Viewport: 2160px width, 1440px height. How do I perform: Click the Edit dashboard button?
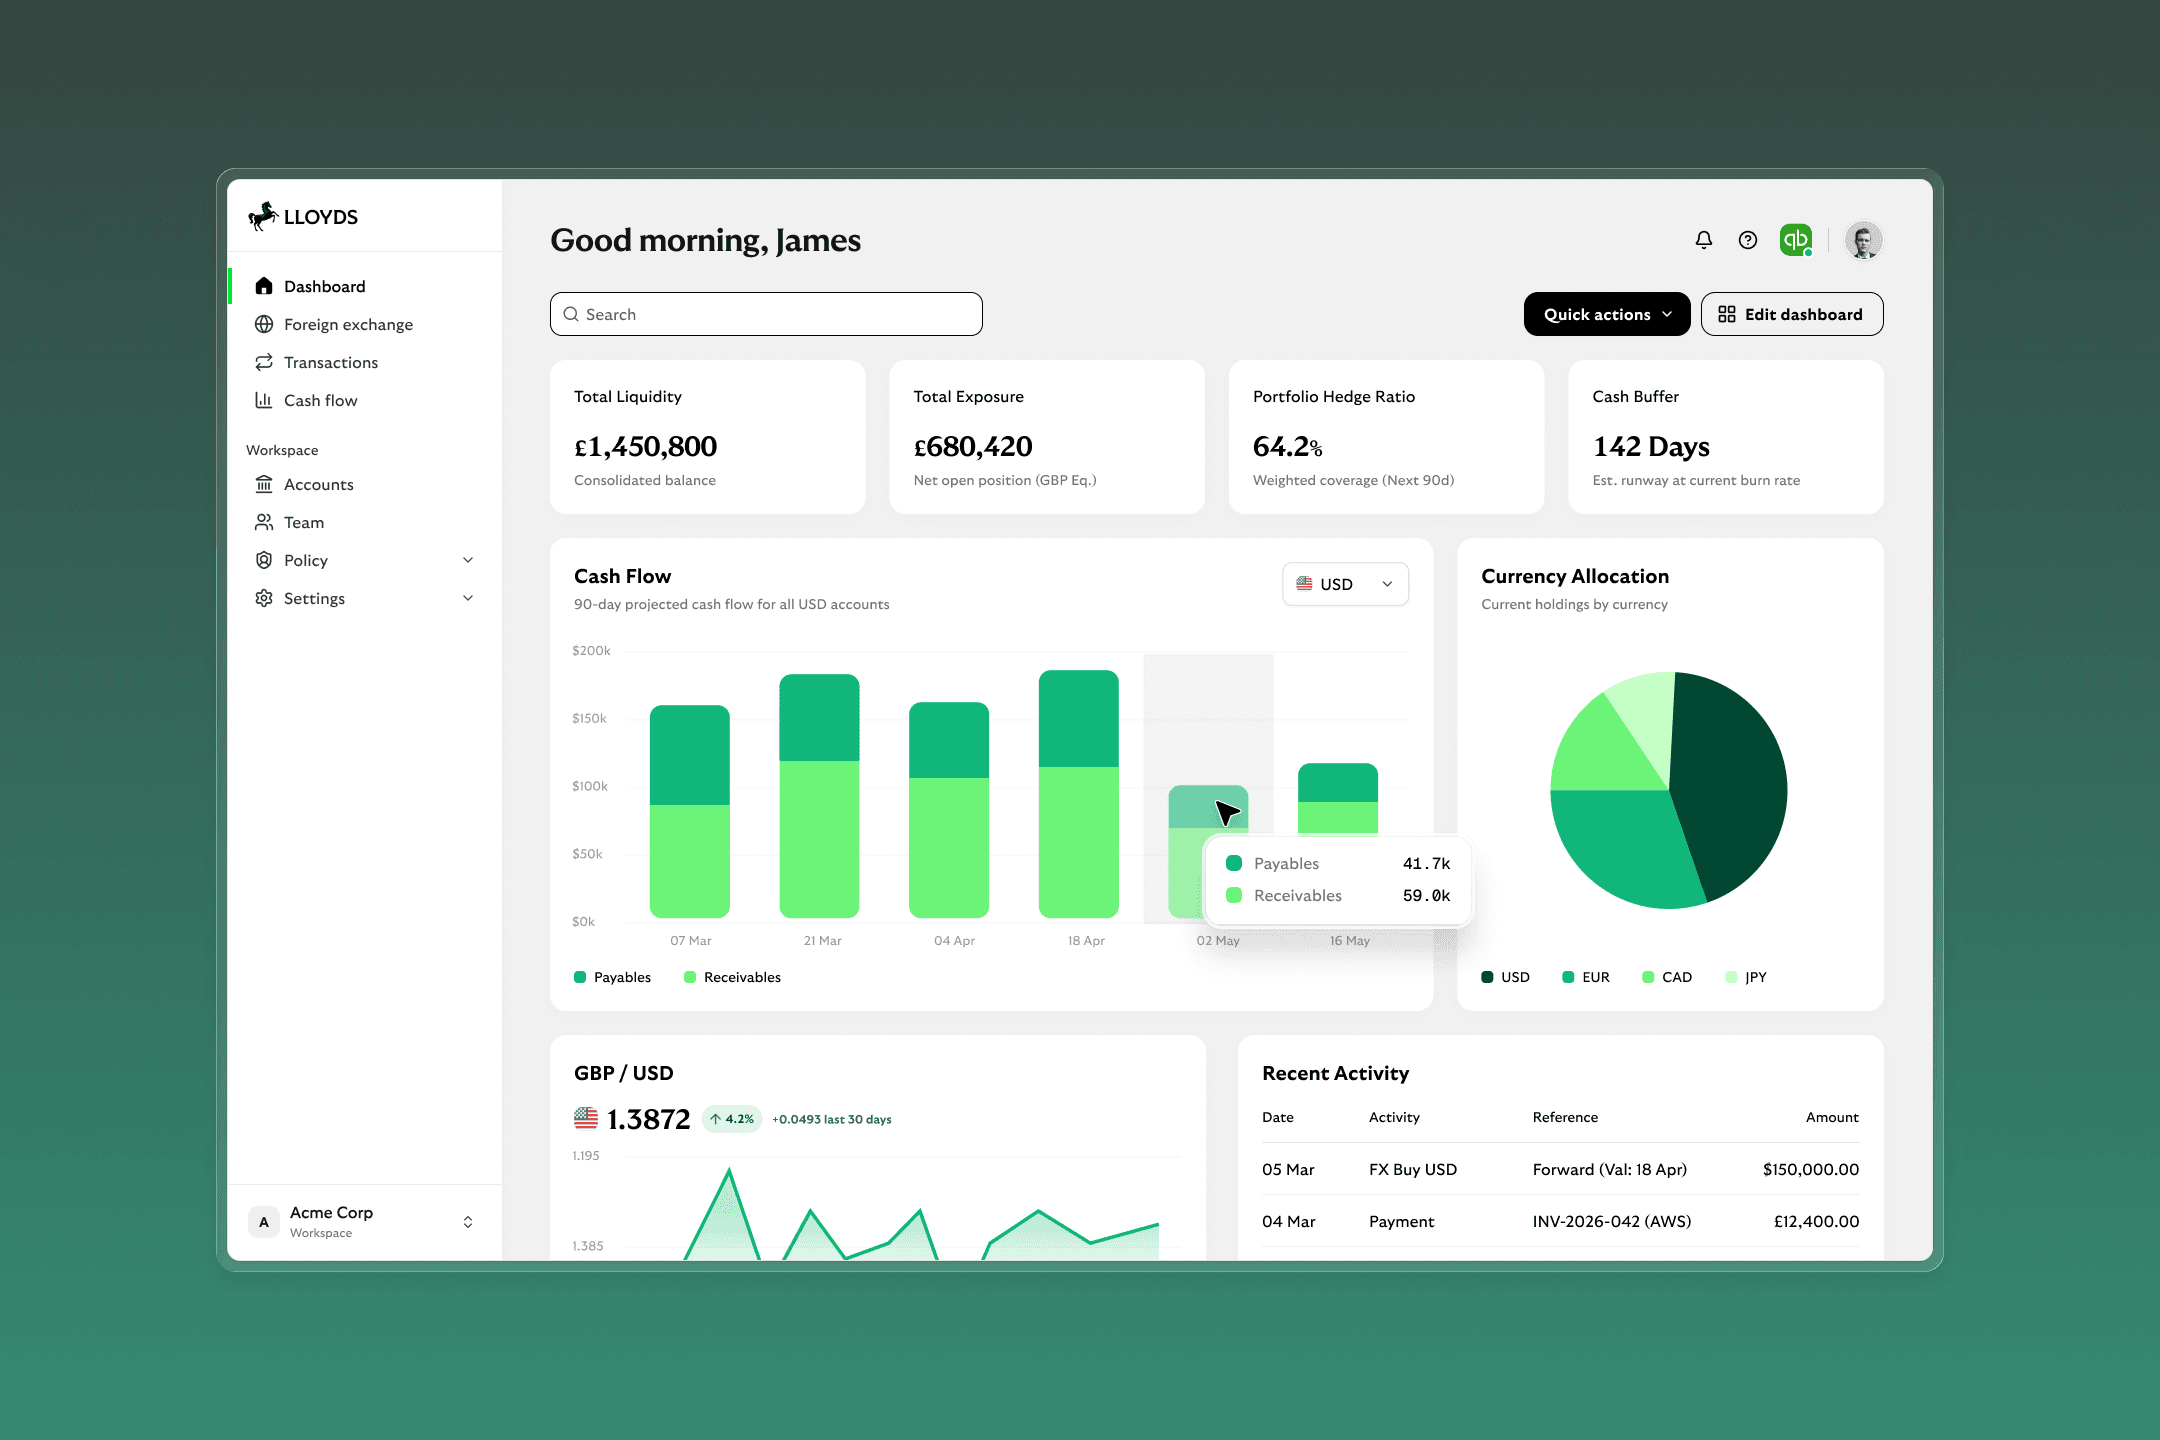tap(1791, 314)
